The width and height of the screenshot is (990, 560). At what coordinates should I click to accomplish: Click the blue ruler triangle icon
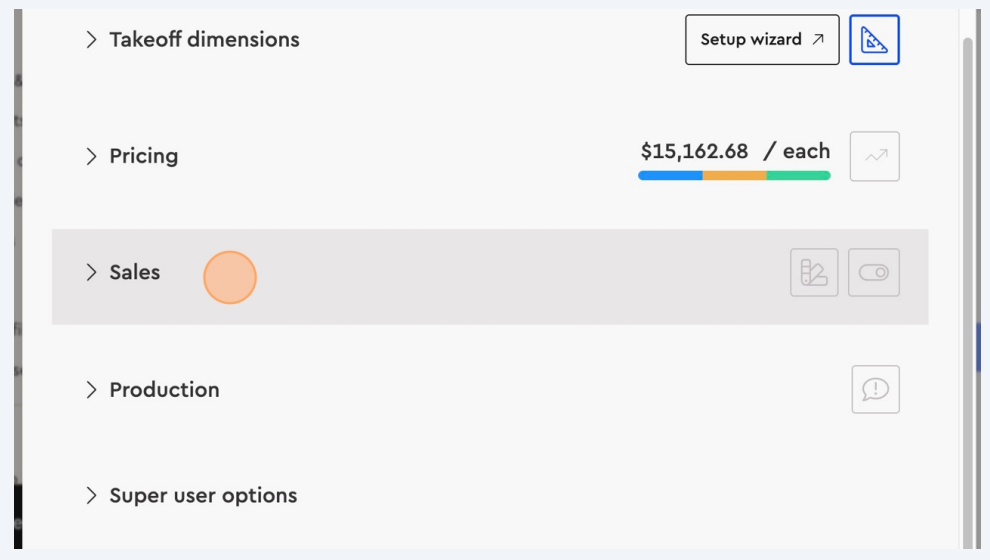pyautogui.click(x=874, y=40)
